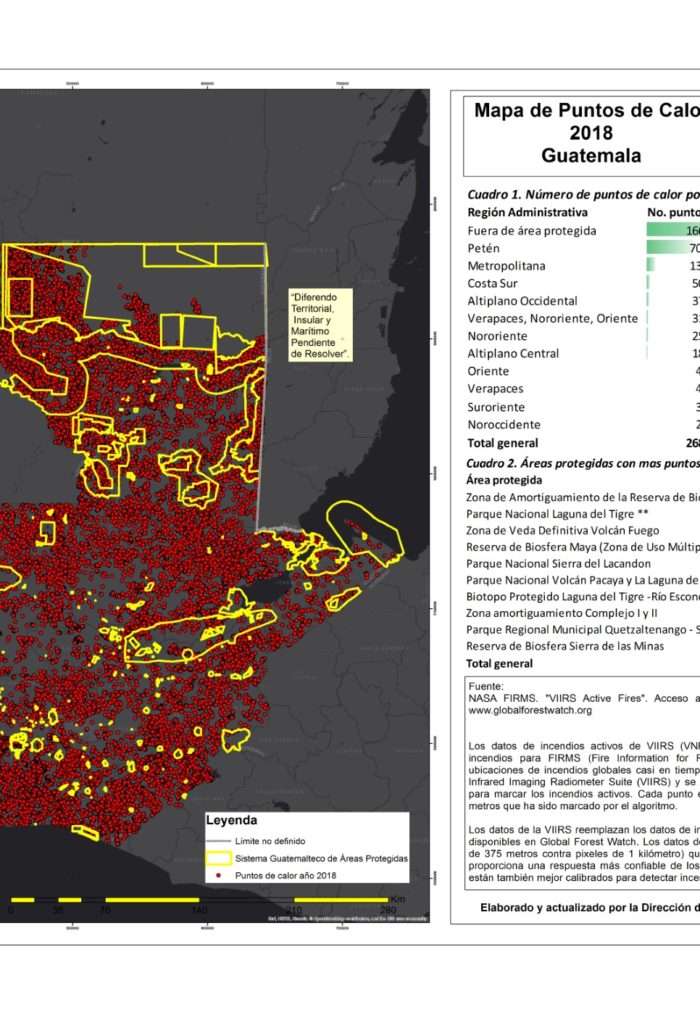Click 'Sistema Guatemalteco de Áreas Protegidas' legend label

(x=321, y=858)
